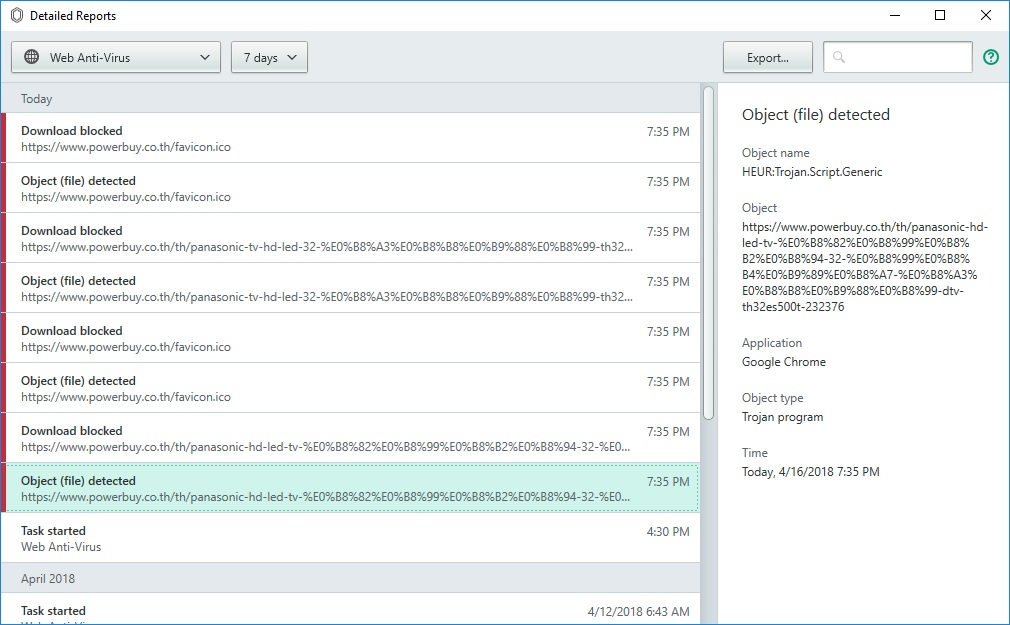
Task: Minimize the Detailed Reports window
Action: click(895, 15)
